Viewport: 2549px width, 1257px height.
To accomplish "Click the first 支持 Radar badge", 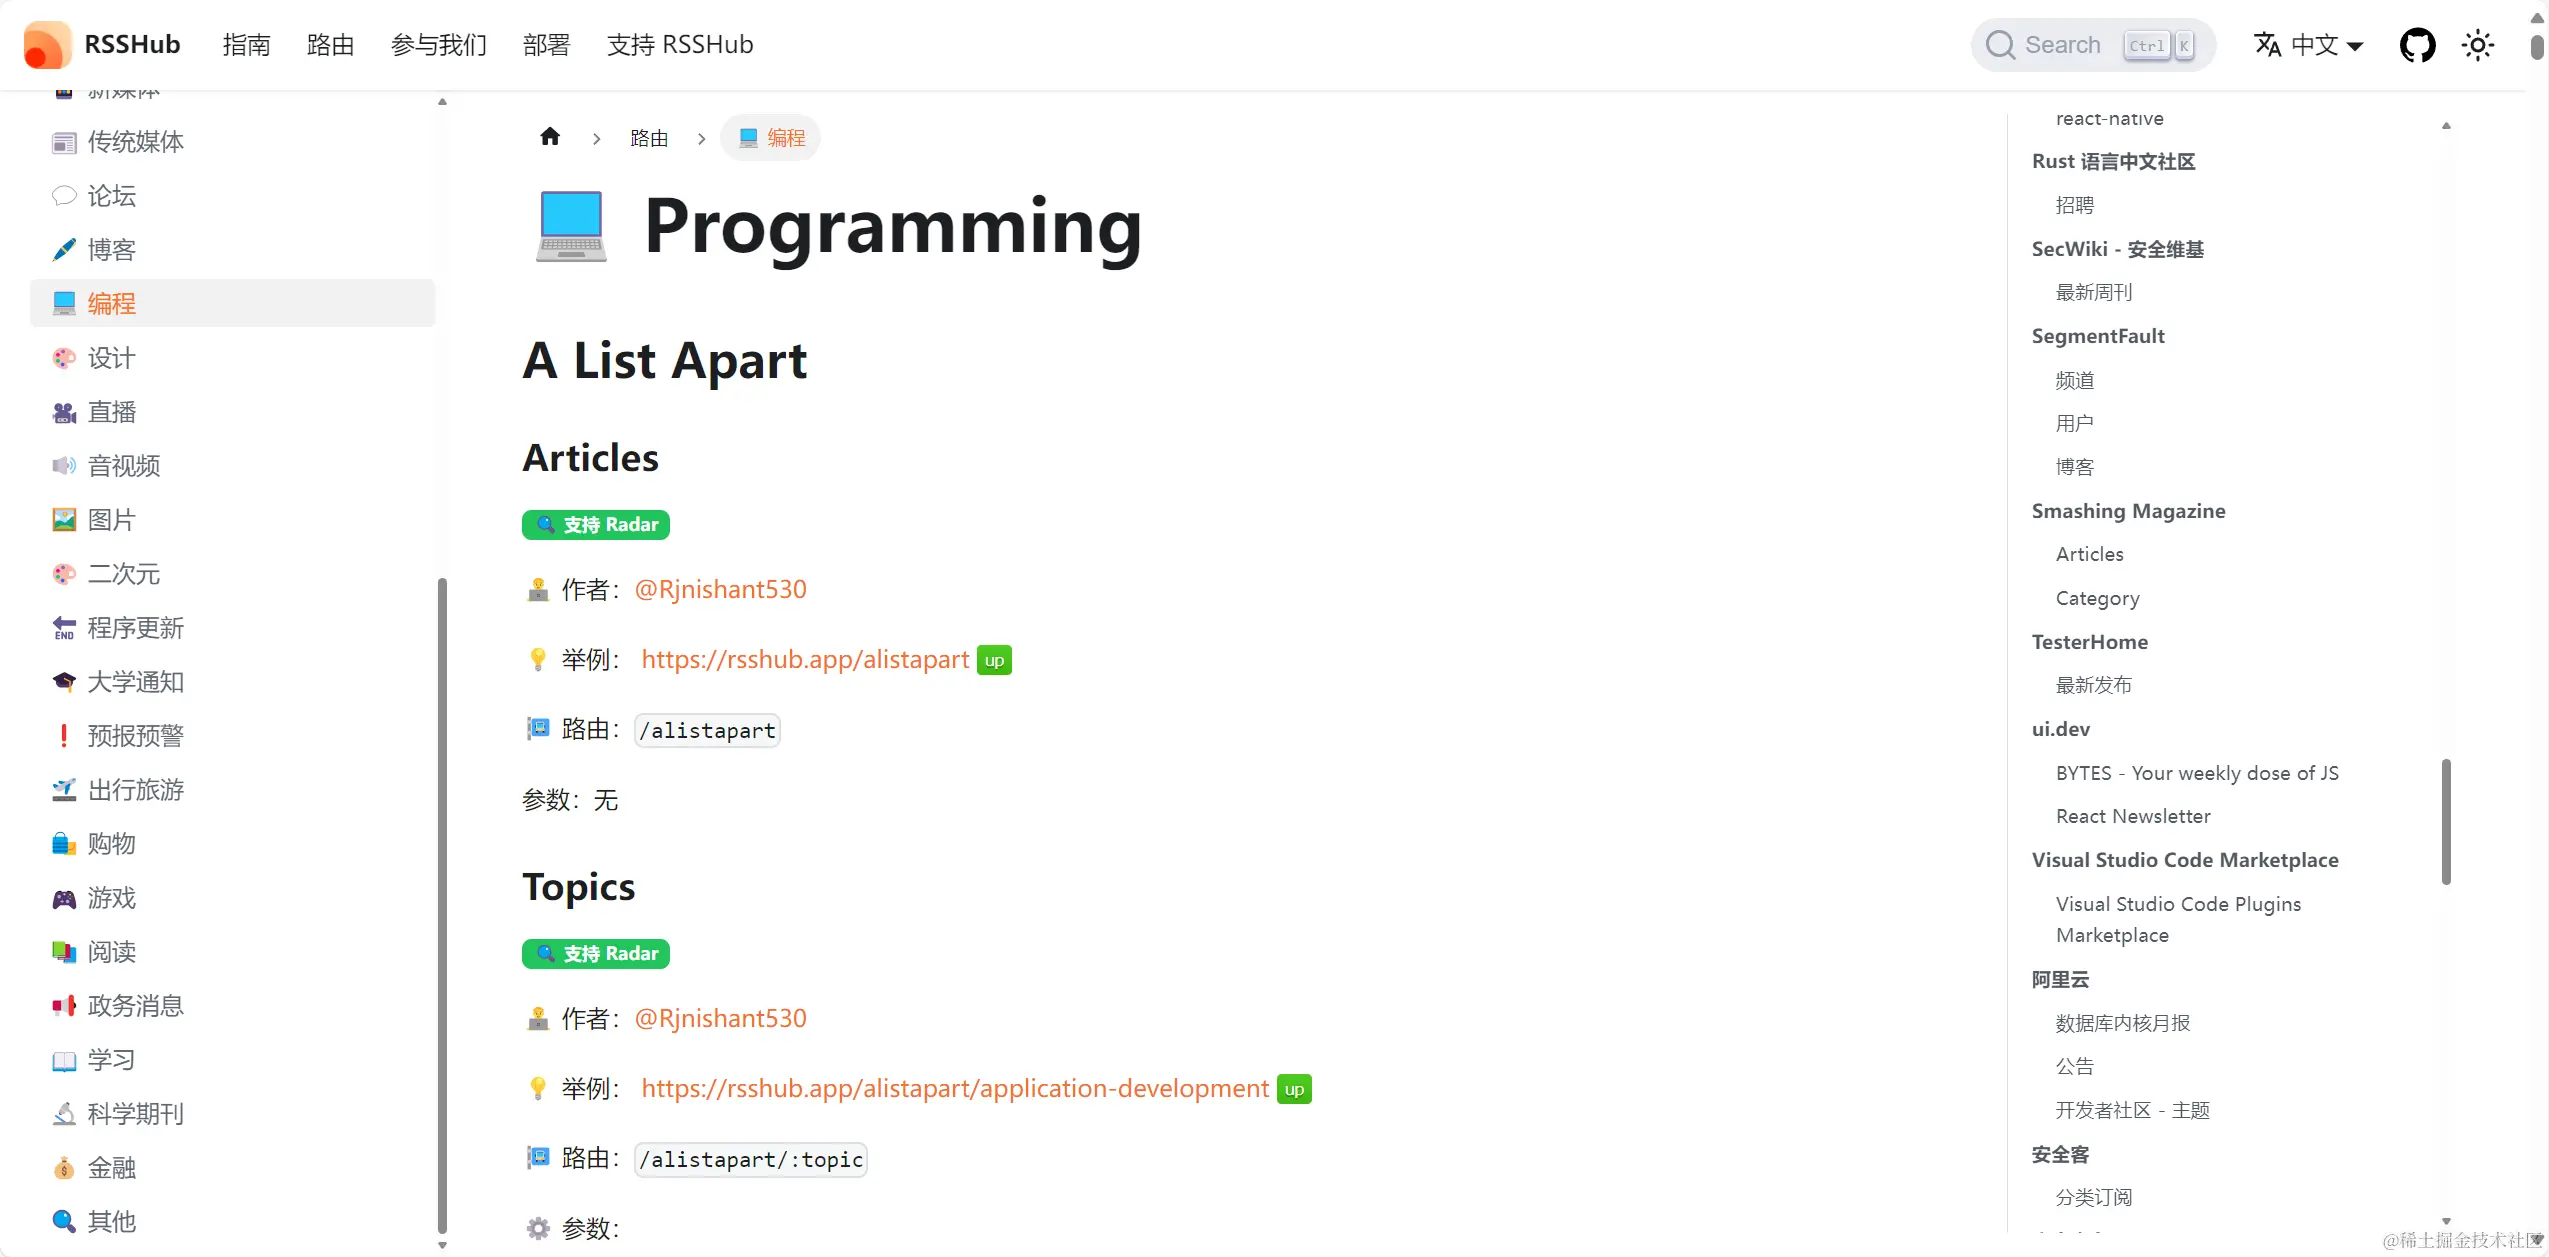I will pos(596,525).
